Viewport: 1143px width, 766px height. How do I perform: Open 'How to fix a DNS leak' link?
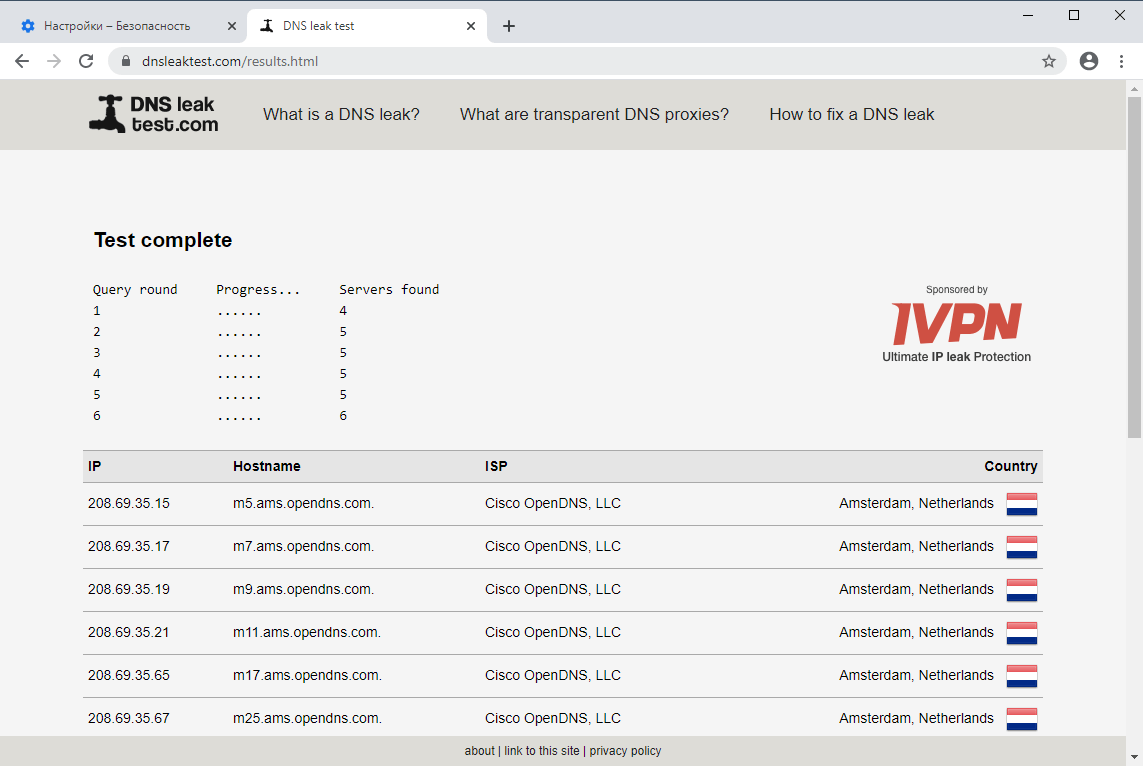point(851,114)
